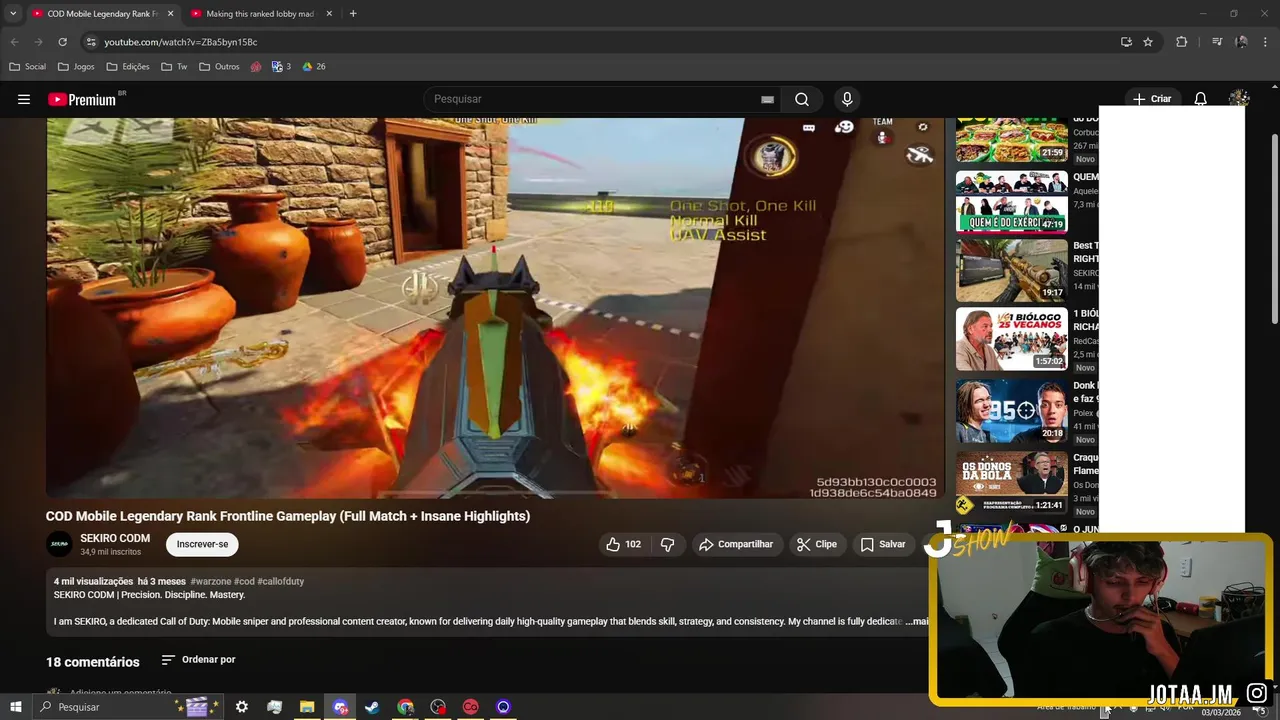Click the install app icon in address bar

(x=1126, y=42)
